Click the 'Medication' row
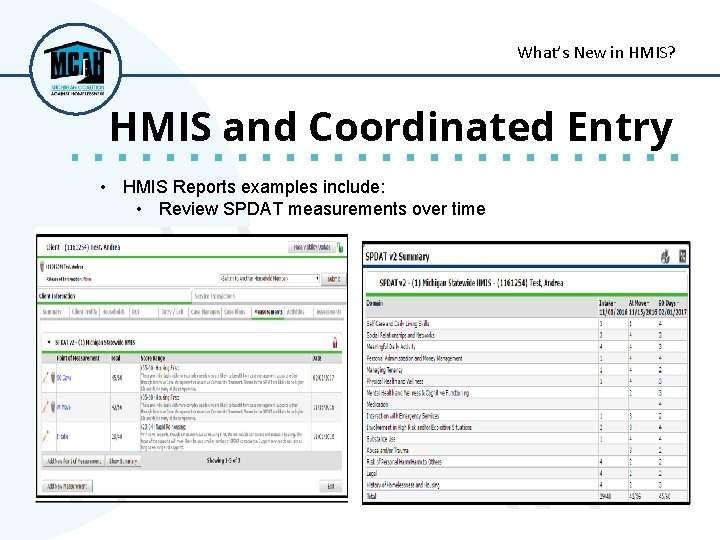This screenshot has height=540, width=720. click(x=527, y=404)
